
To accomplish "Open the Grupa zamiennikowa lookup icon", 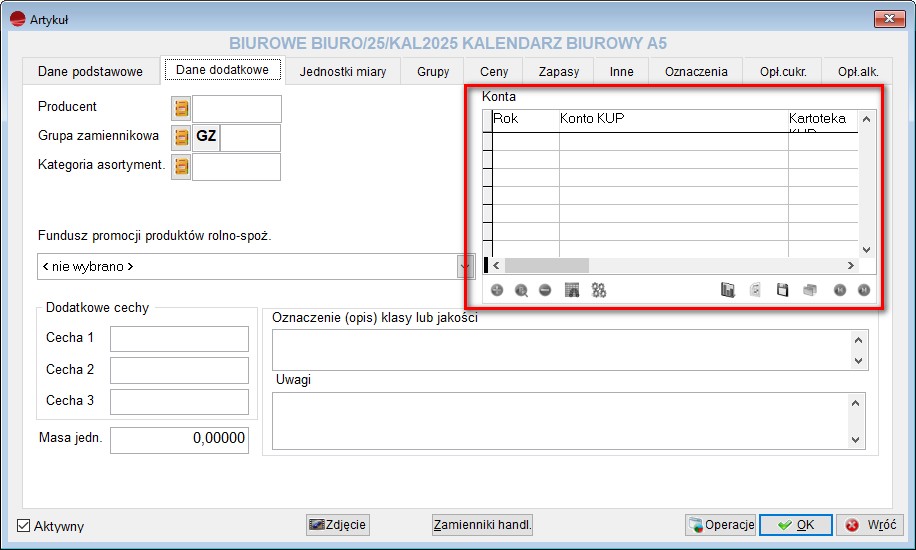I will [x=181, y=137].
